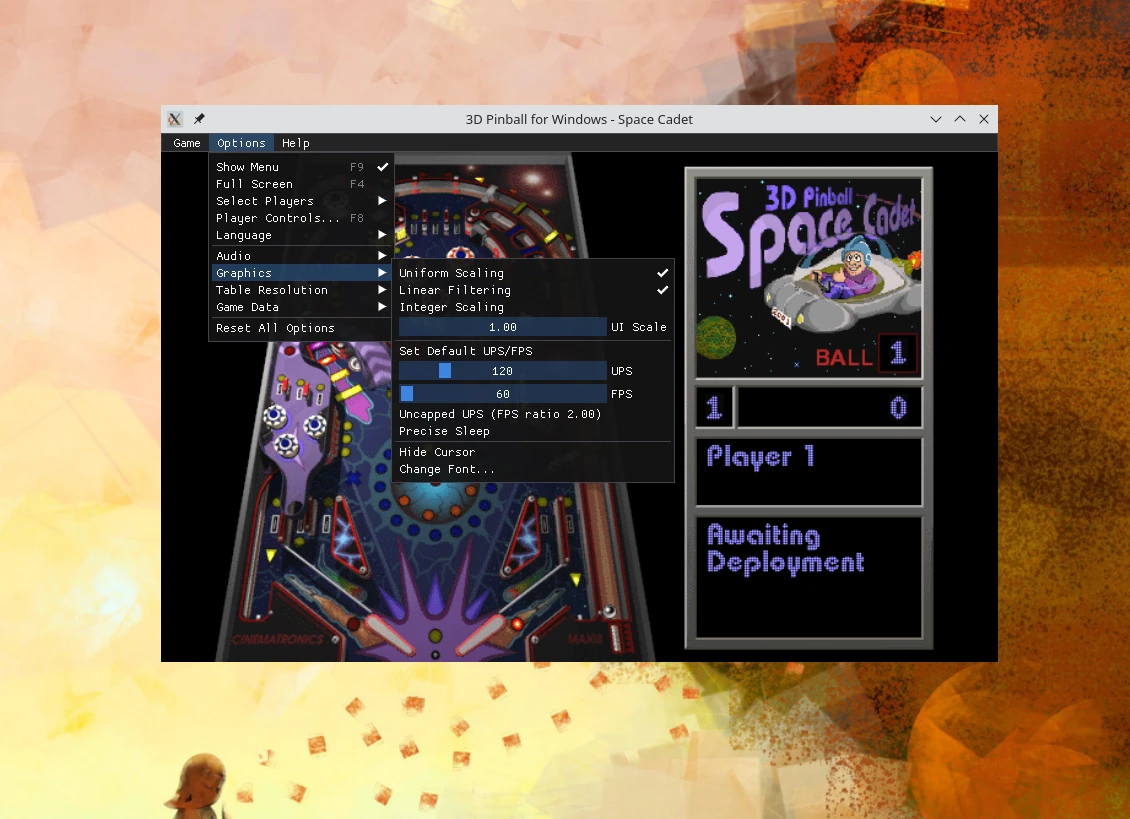Click the window title text
This screenshot has width=1130, height=819.
click(579, 119)
